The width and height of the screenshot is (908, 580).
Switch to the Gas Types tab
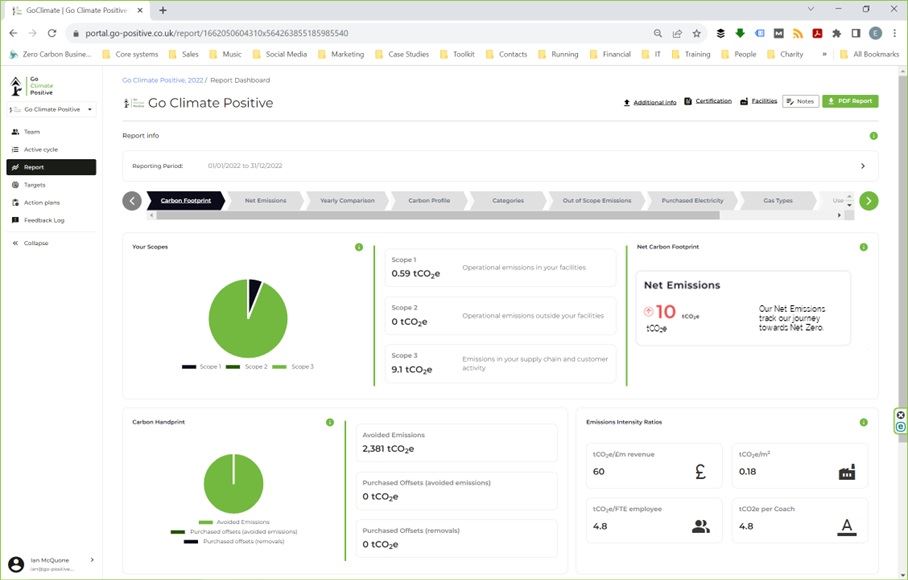(777, 201)
